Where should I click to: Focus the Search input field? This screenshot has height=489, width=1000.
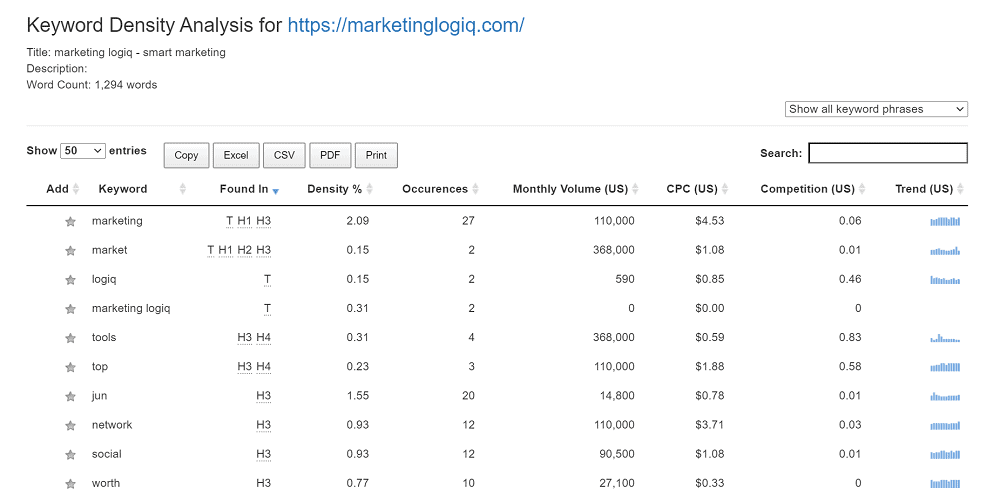pos(888,153)
